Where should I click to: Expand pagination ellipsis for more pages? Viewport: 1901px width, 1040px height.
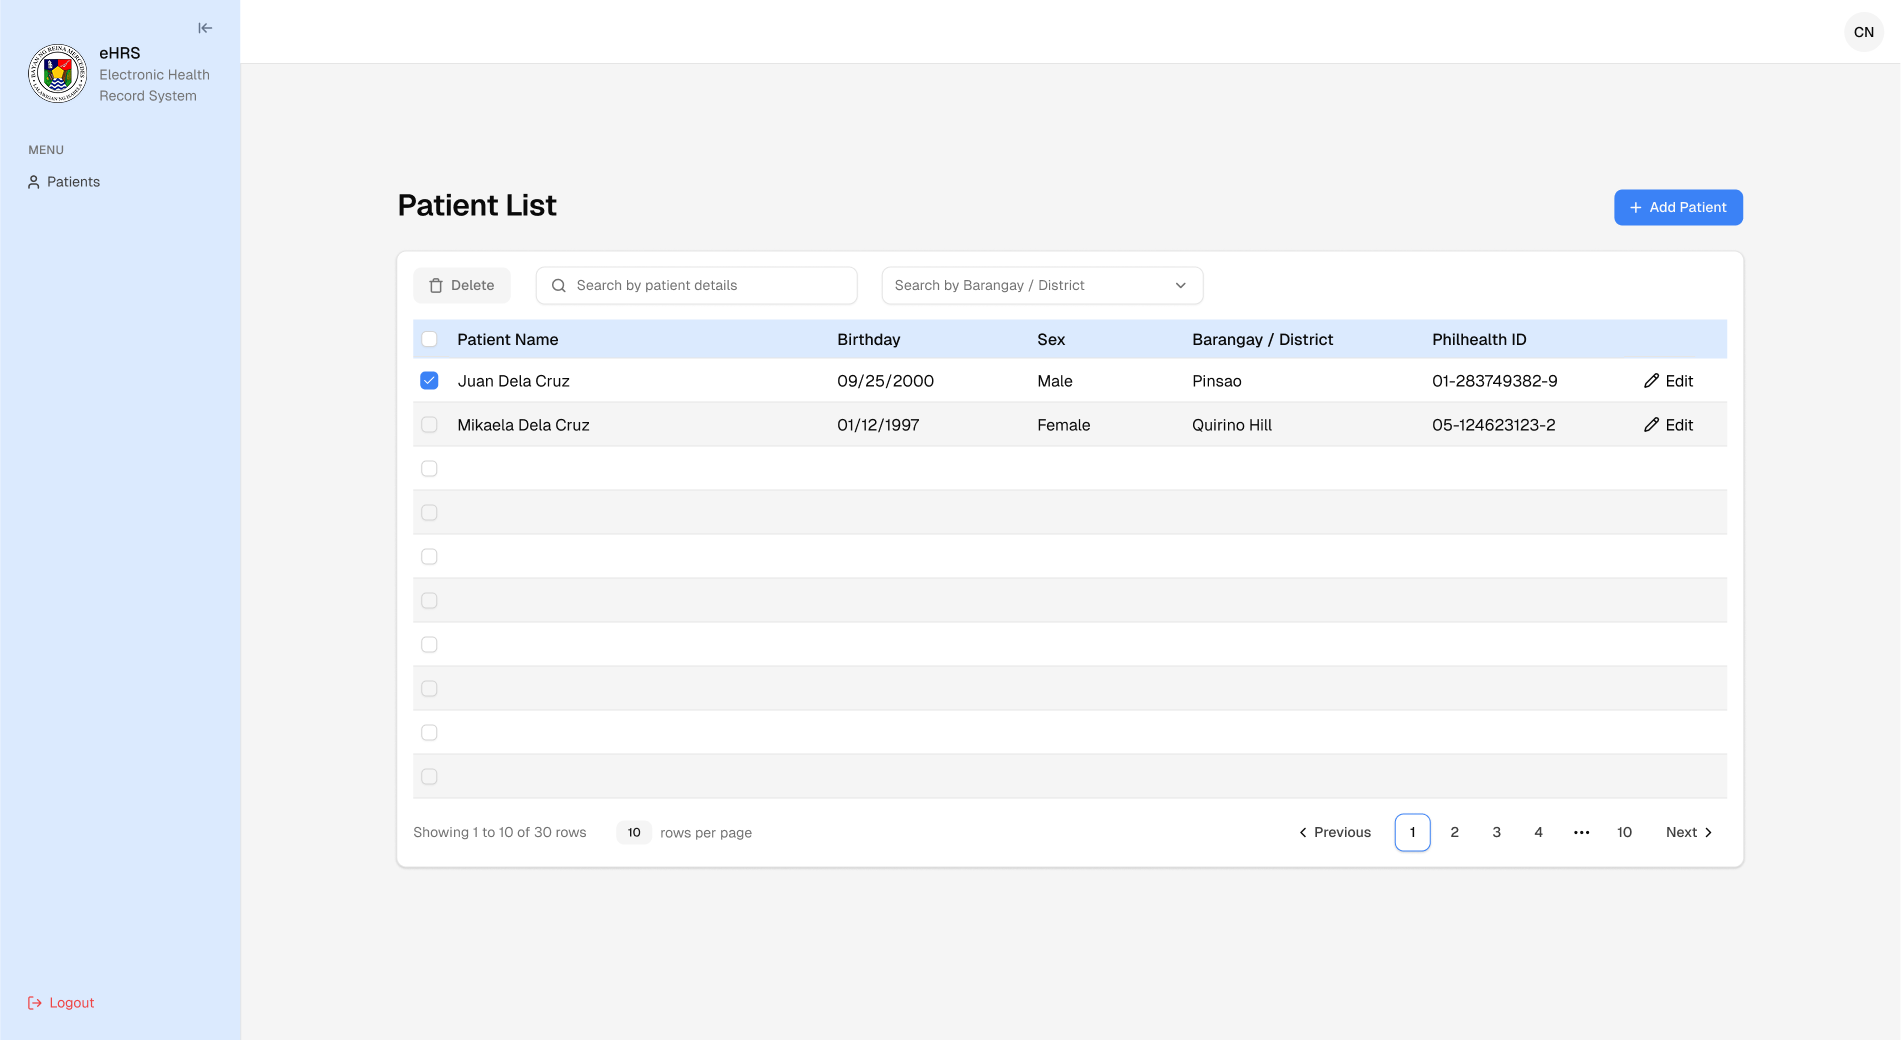[x=1581, y=833]
